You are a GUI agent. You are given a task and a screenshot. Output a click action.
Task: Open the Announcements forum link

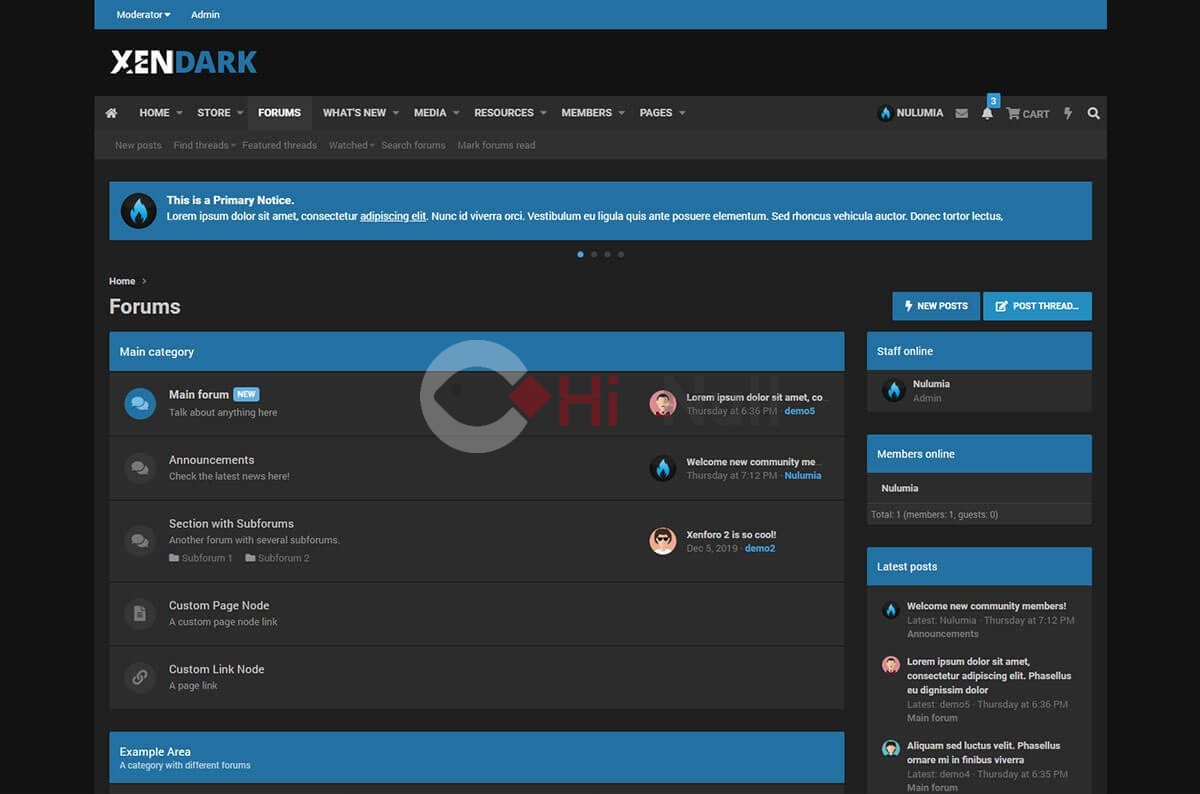click(211, 460)
